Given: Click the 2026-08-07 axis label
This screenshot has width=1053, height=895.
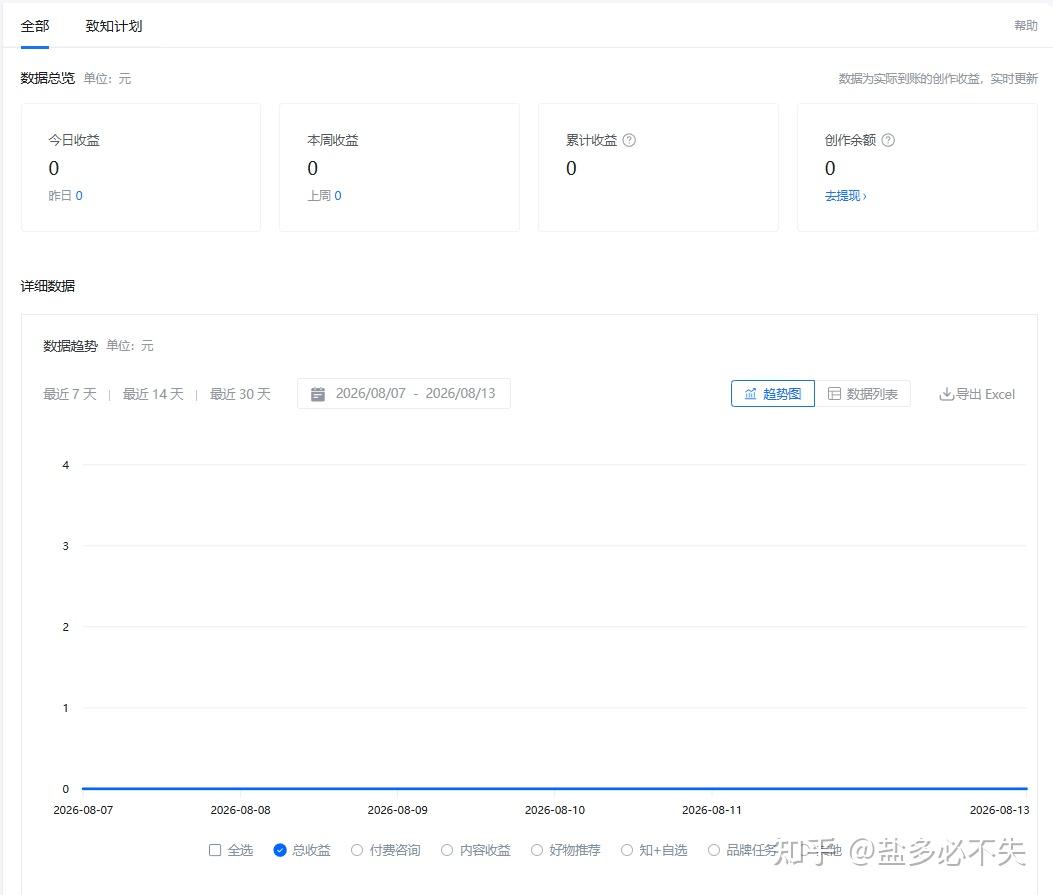Looking at the screenshot, I should (x=83, y=810).
